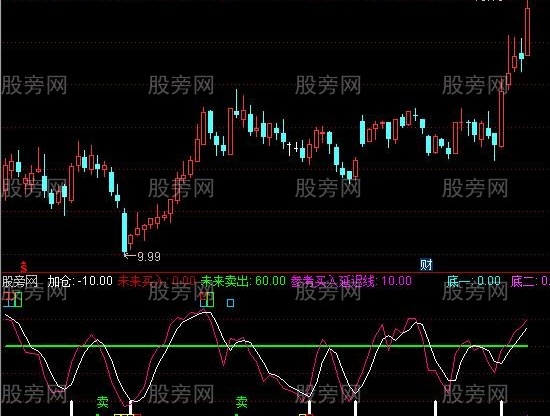
Task: Click the 9.99 low price label
Action: coord(149,257)
